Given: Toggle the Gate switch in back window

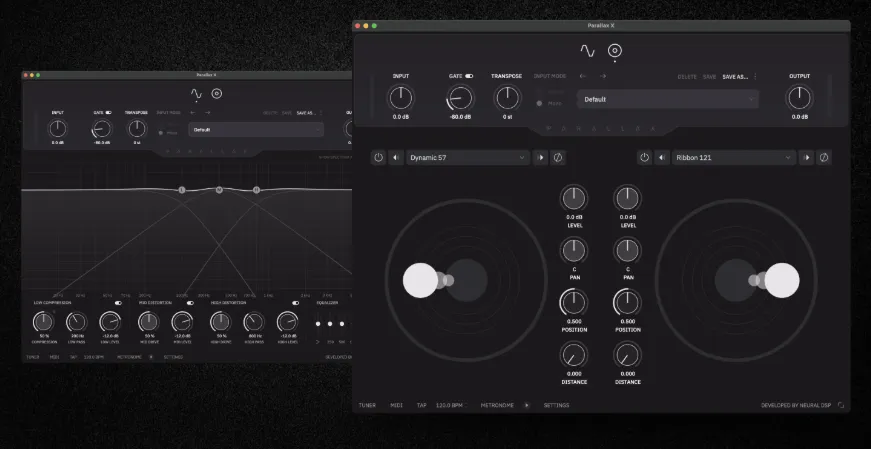Looking at the screenshot, I should coord(108,113).
